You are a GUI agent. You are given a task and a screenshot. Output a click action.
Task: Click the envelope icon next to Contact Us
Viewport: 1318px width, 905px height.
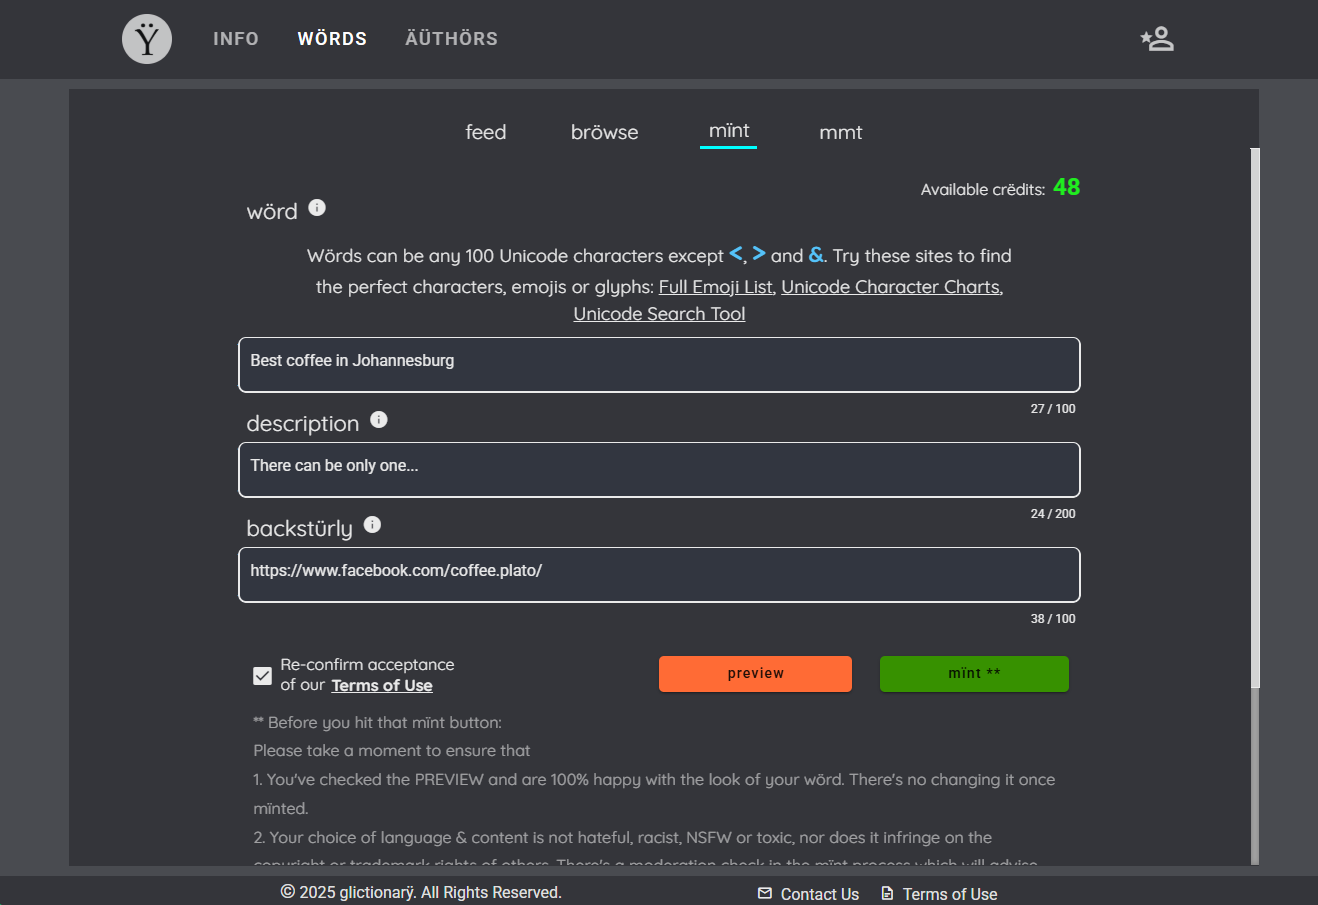coord(765,893)
